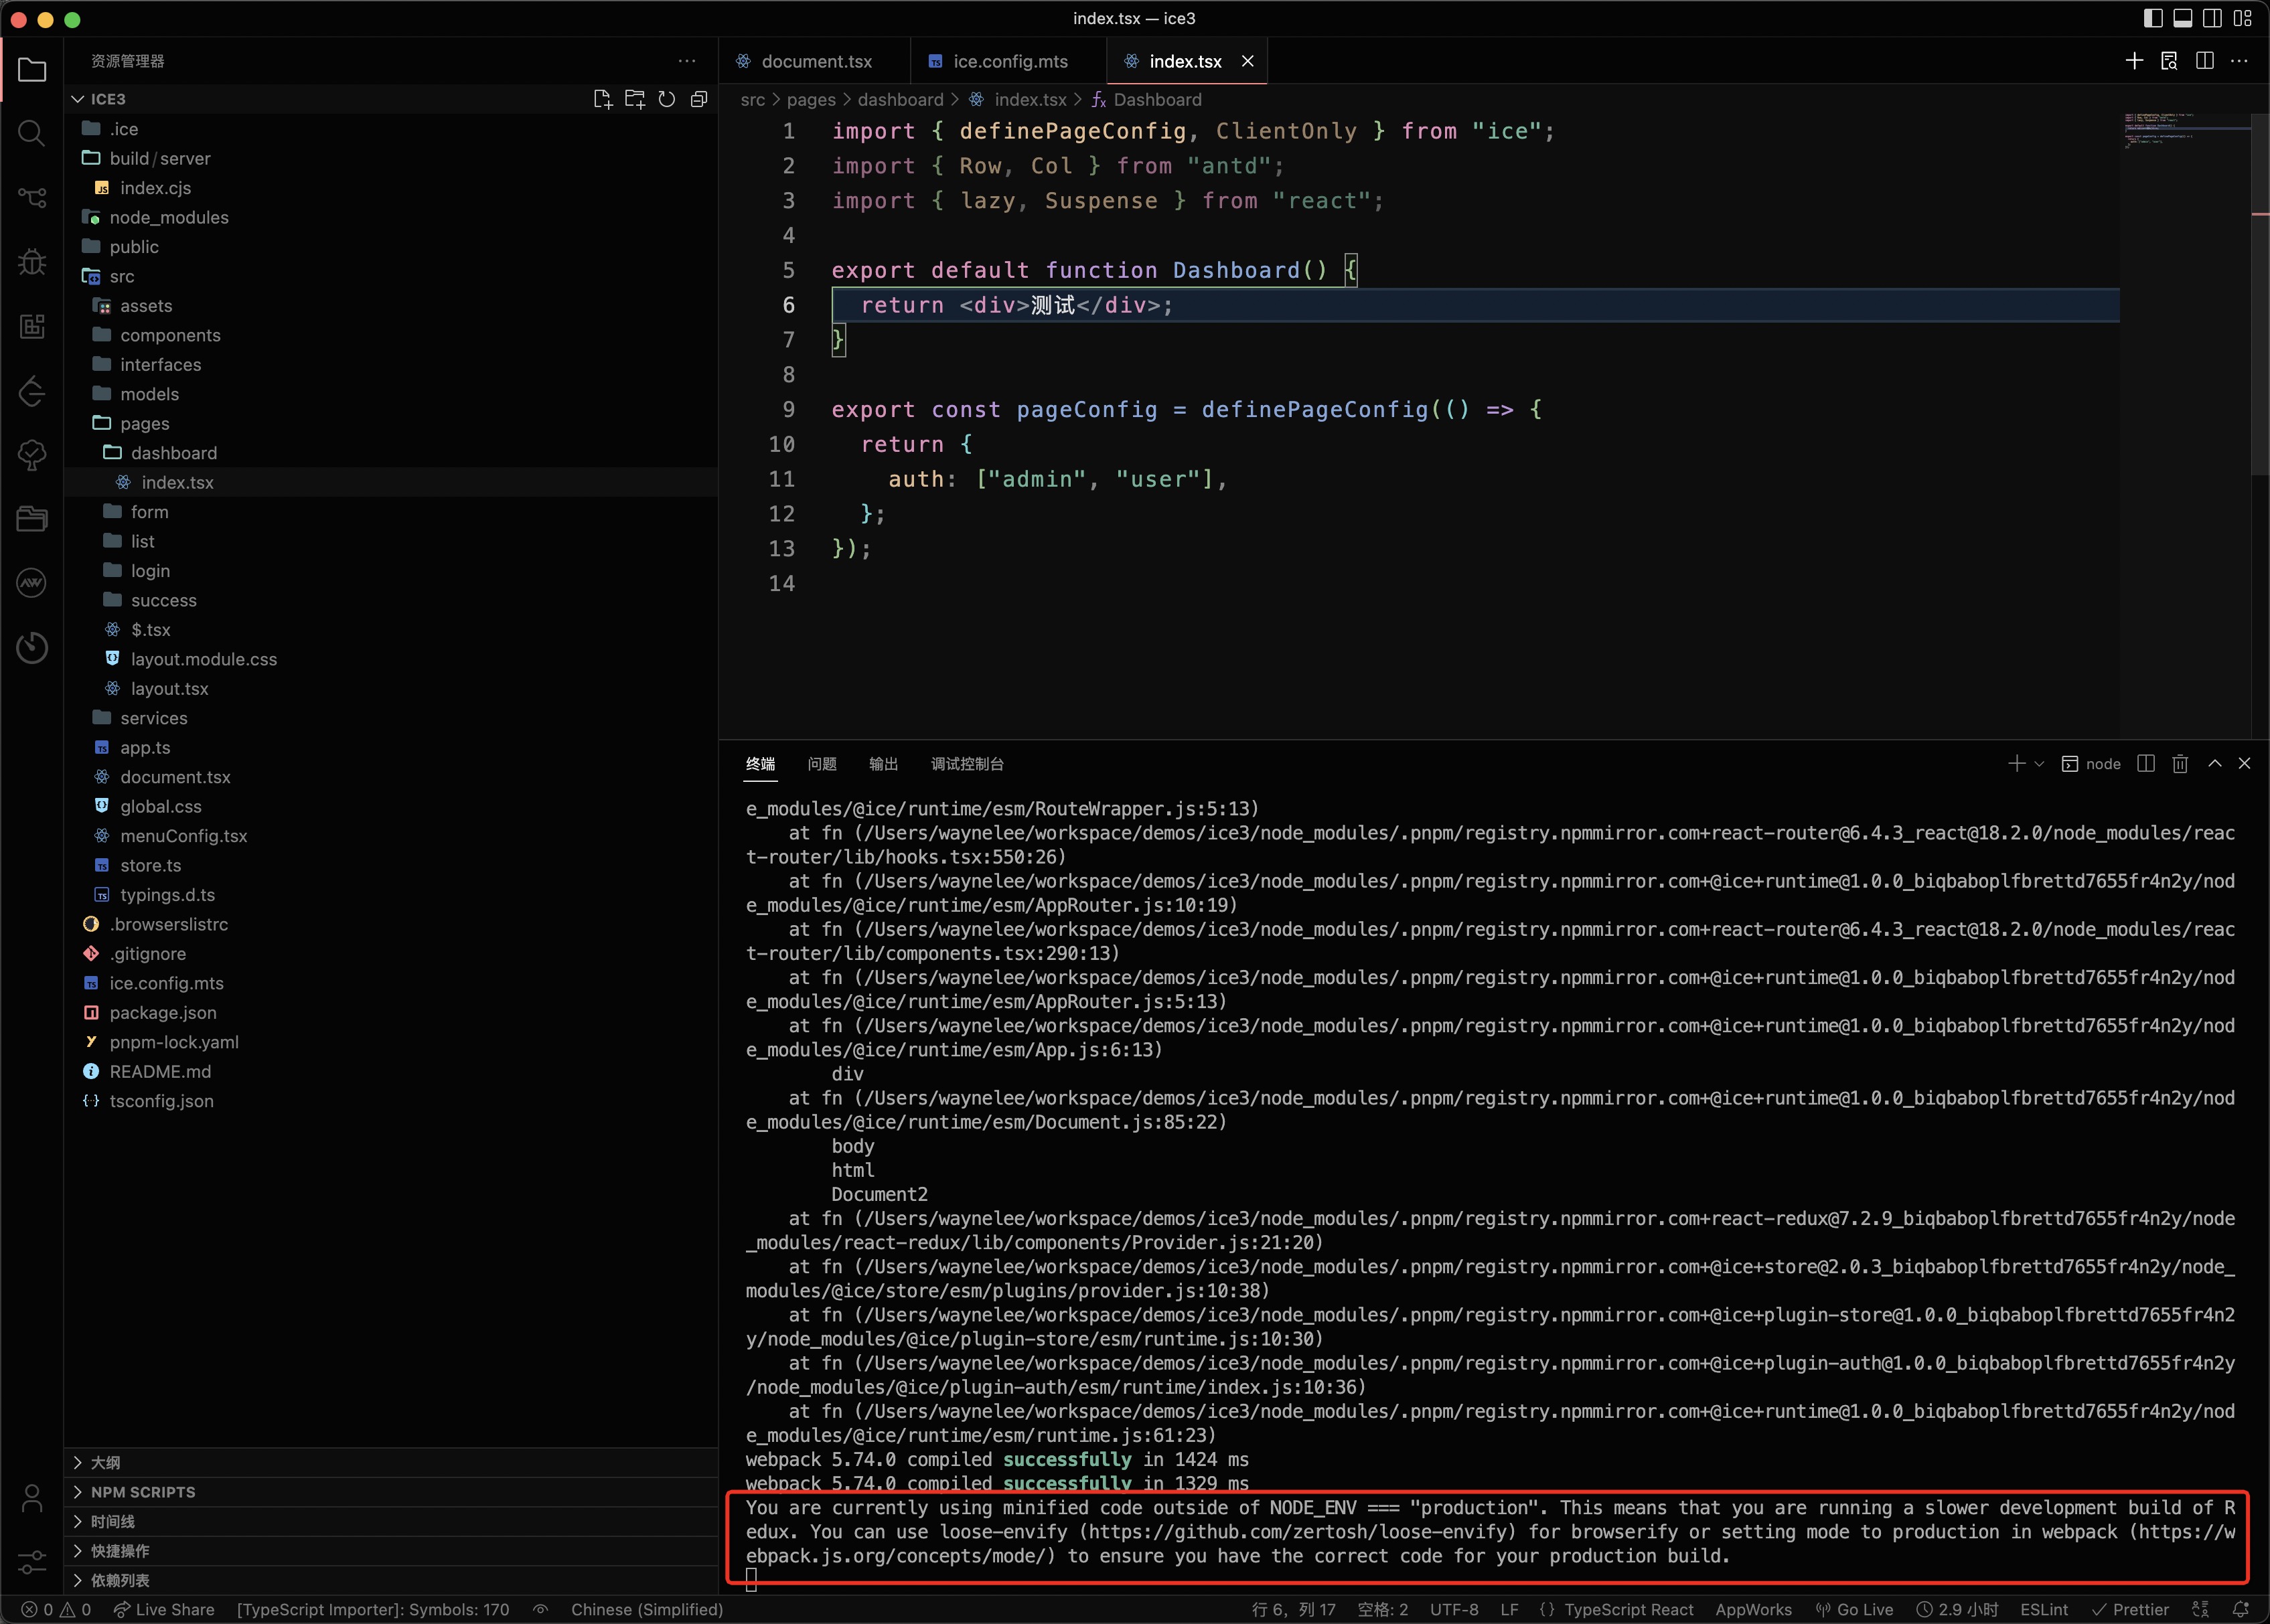Screen dimensions: 2270x1624
Task: Expand the services folder
Action: pos(391,718)
